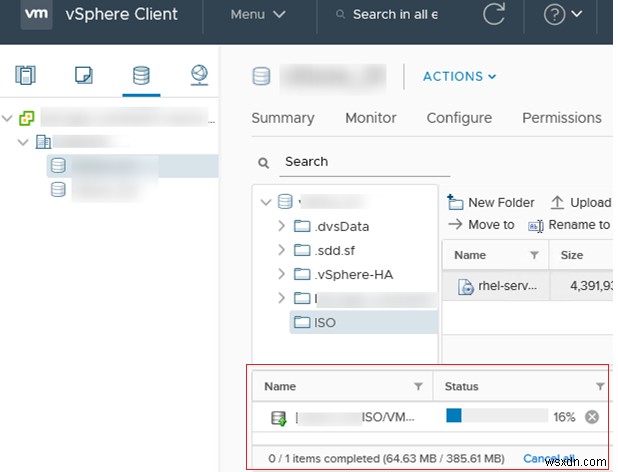This screenshot has width=618, height=472.
Task: Switch to Hosts and Clusters view icon
Action: [x=25, y=75]
